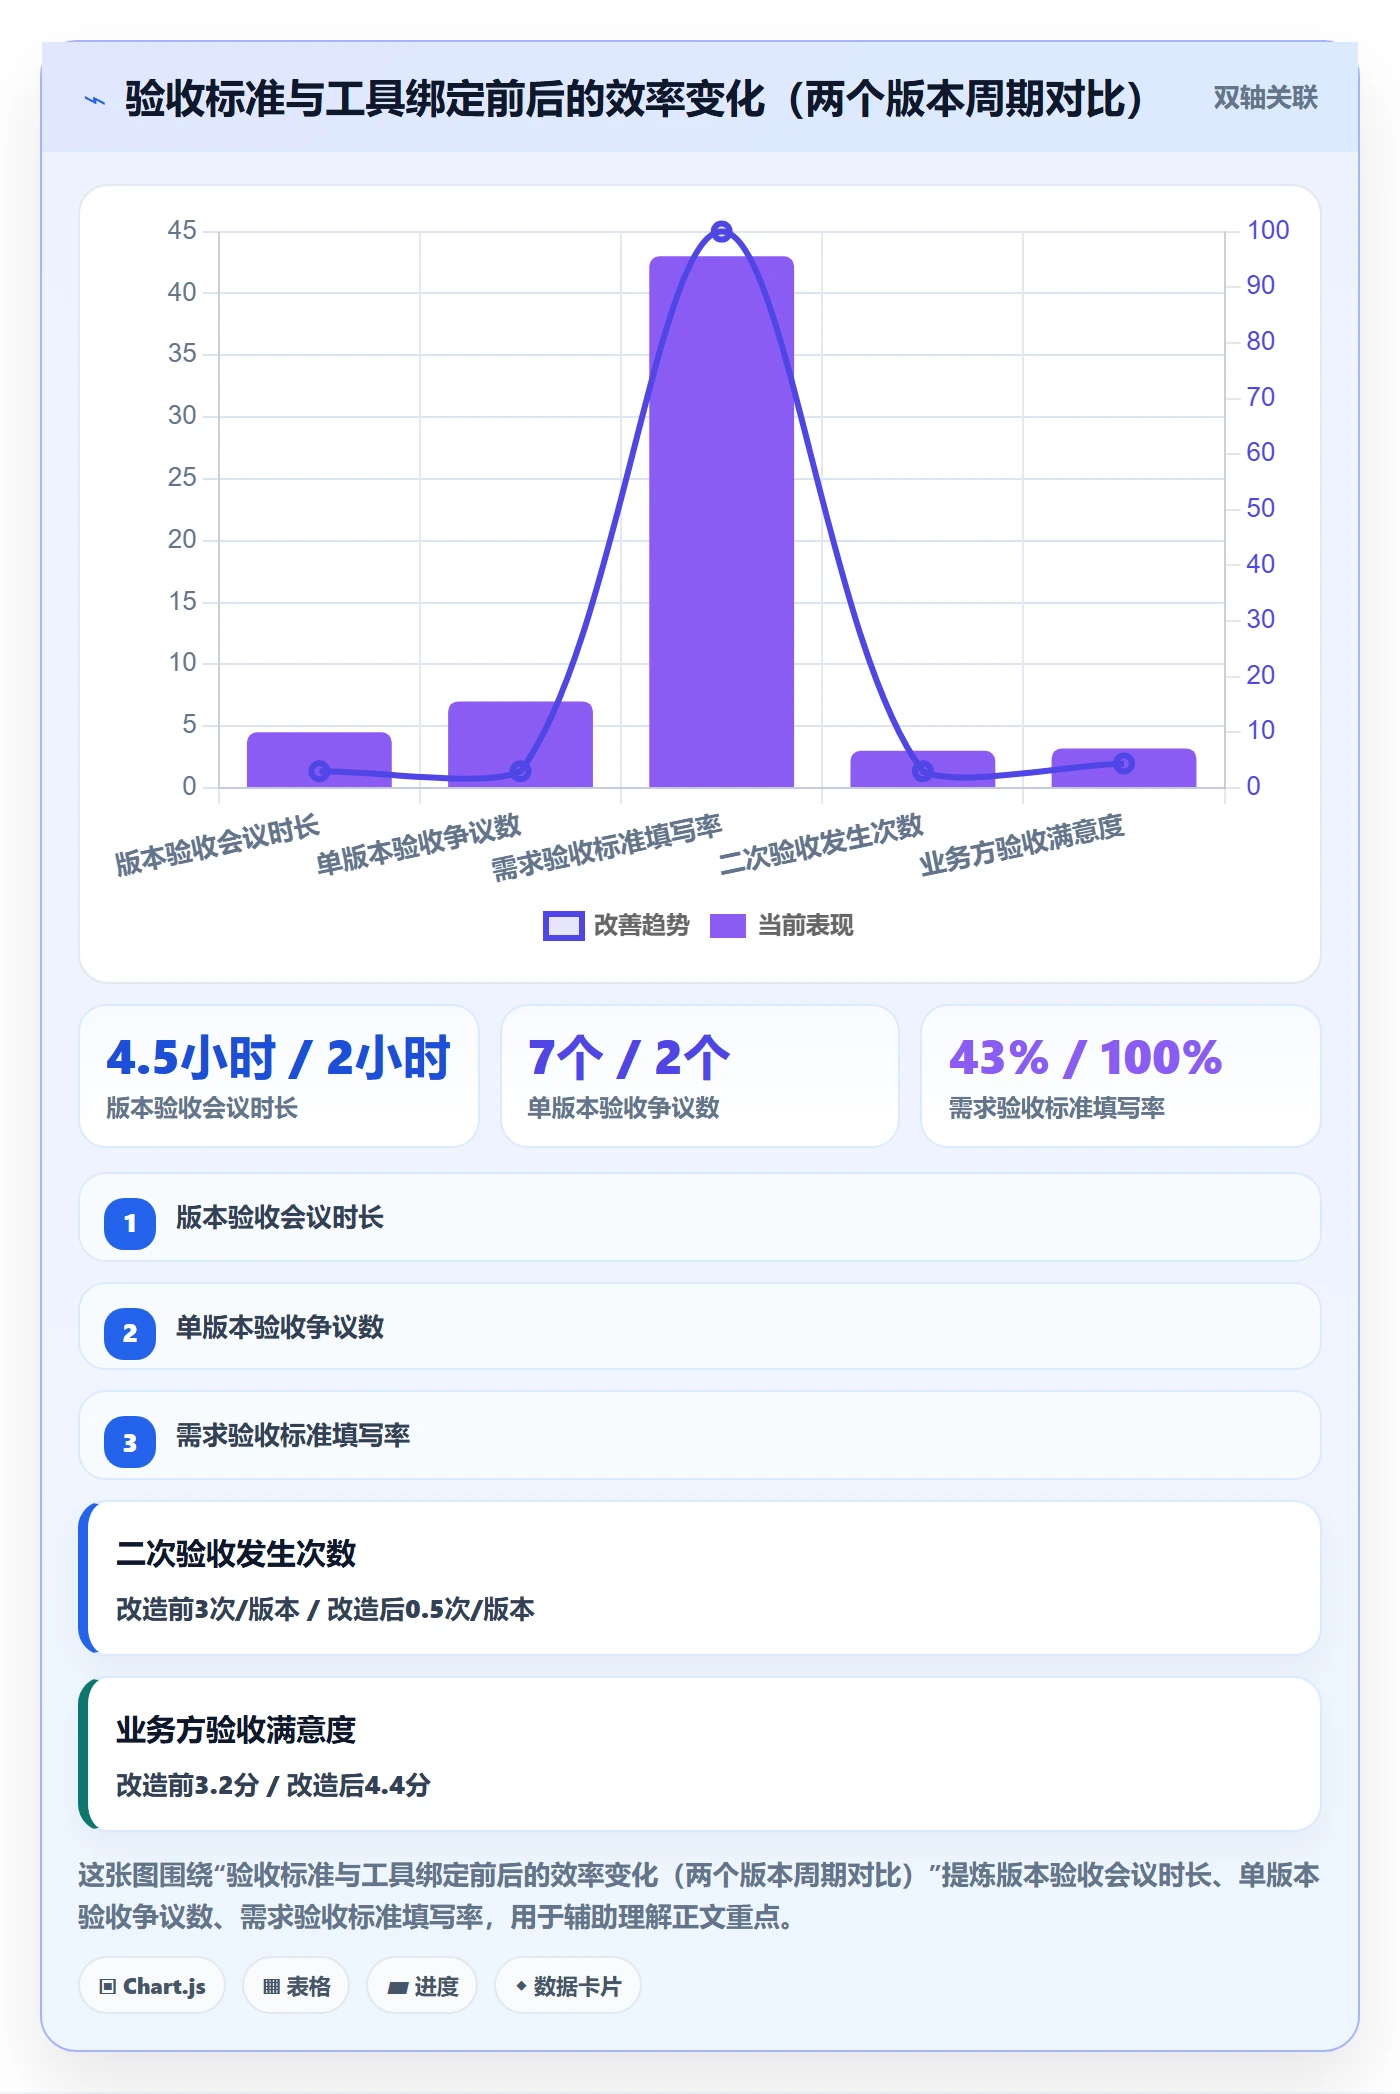Click the summary paragraph starting 这张图围绕

(699, 1896)
